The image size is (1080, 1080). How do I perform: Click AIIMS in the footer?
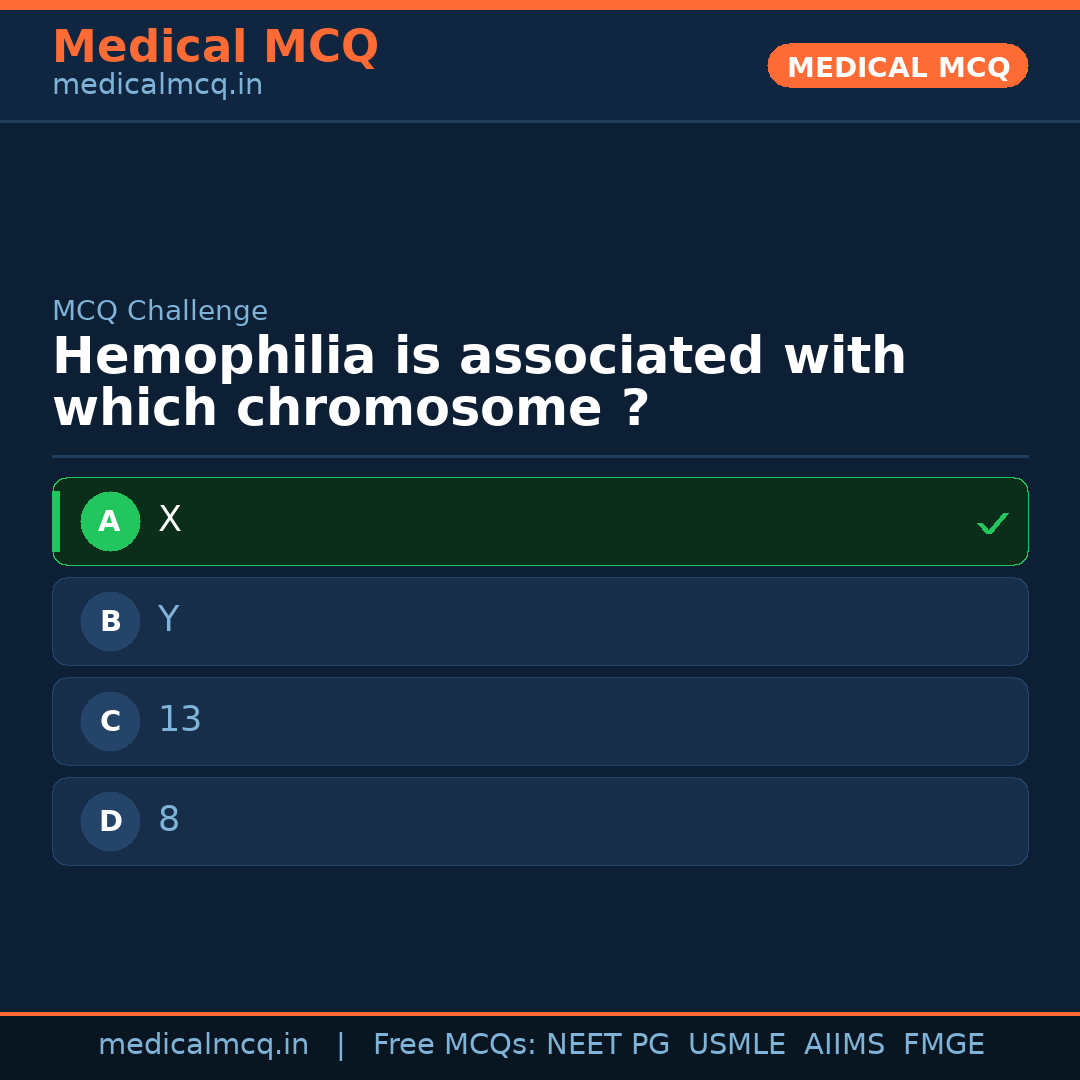pyautogui.click(x=844, y=1045)
